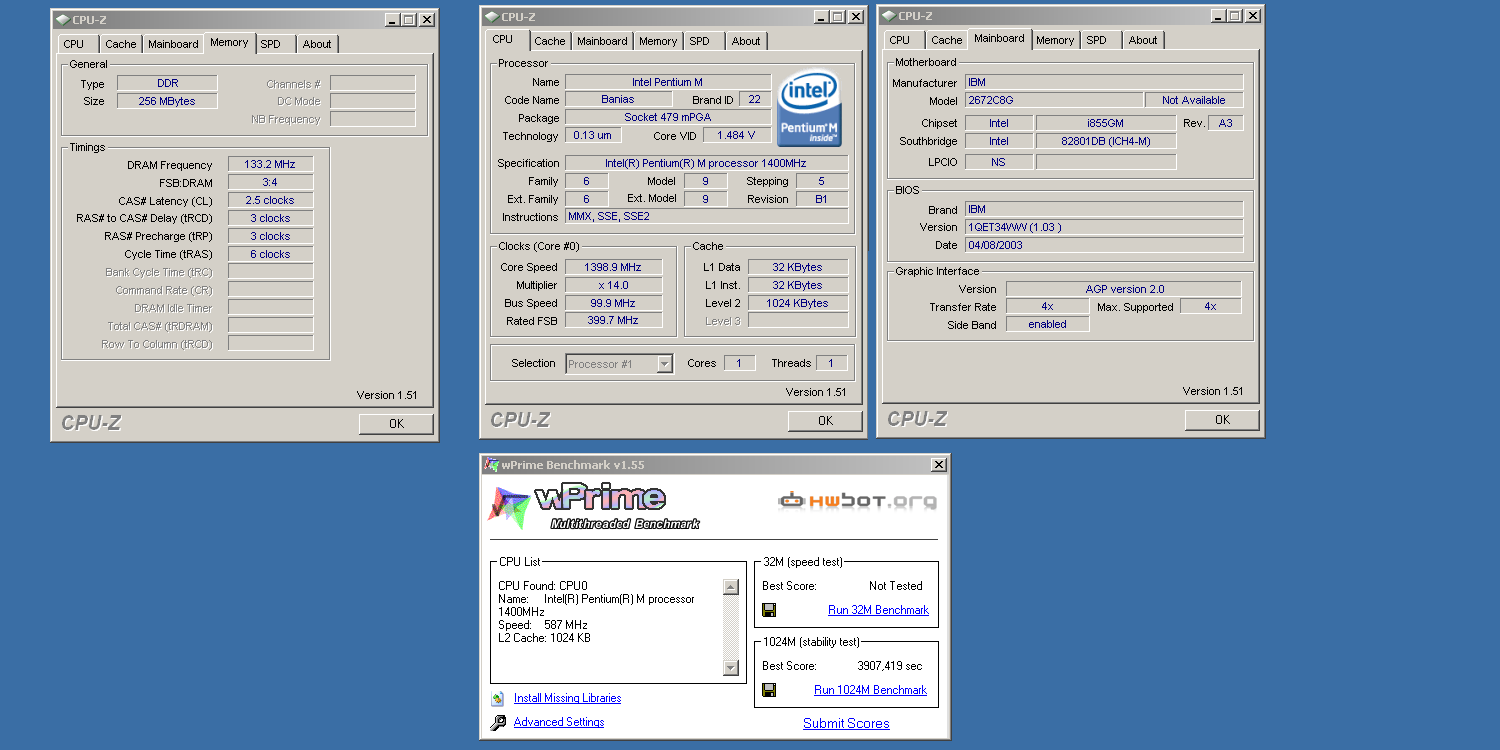Open About tab in Memory window

pos(317,44)
